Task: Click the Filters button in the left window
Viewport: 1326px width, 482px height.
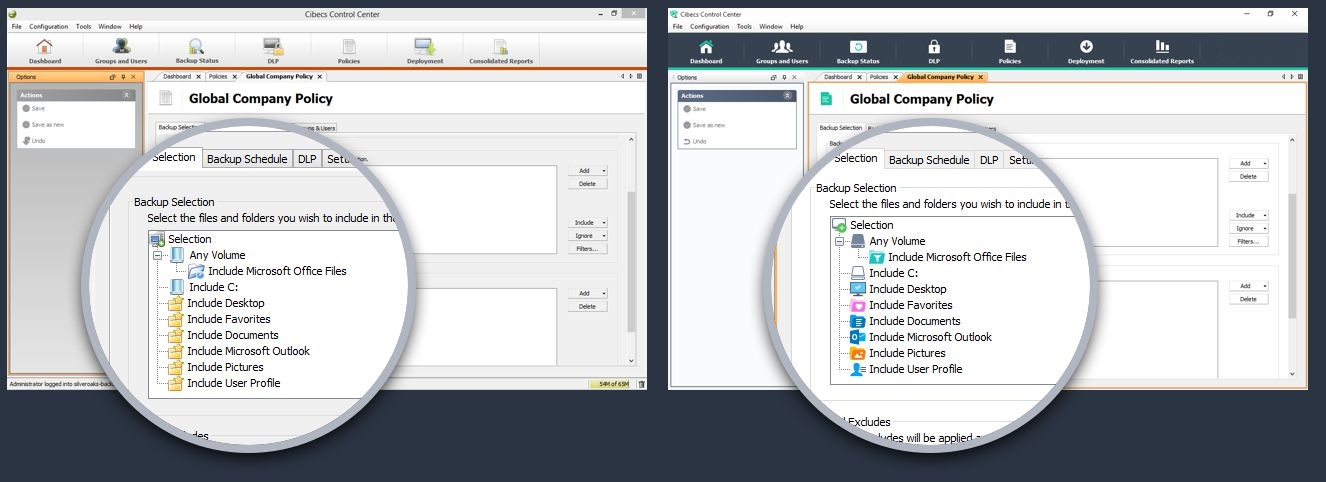Action: [x=587, y=249]
